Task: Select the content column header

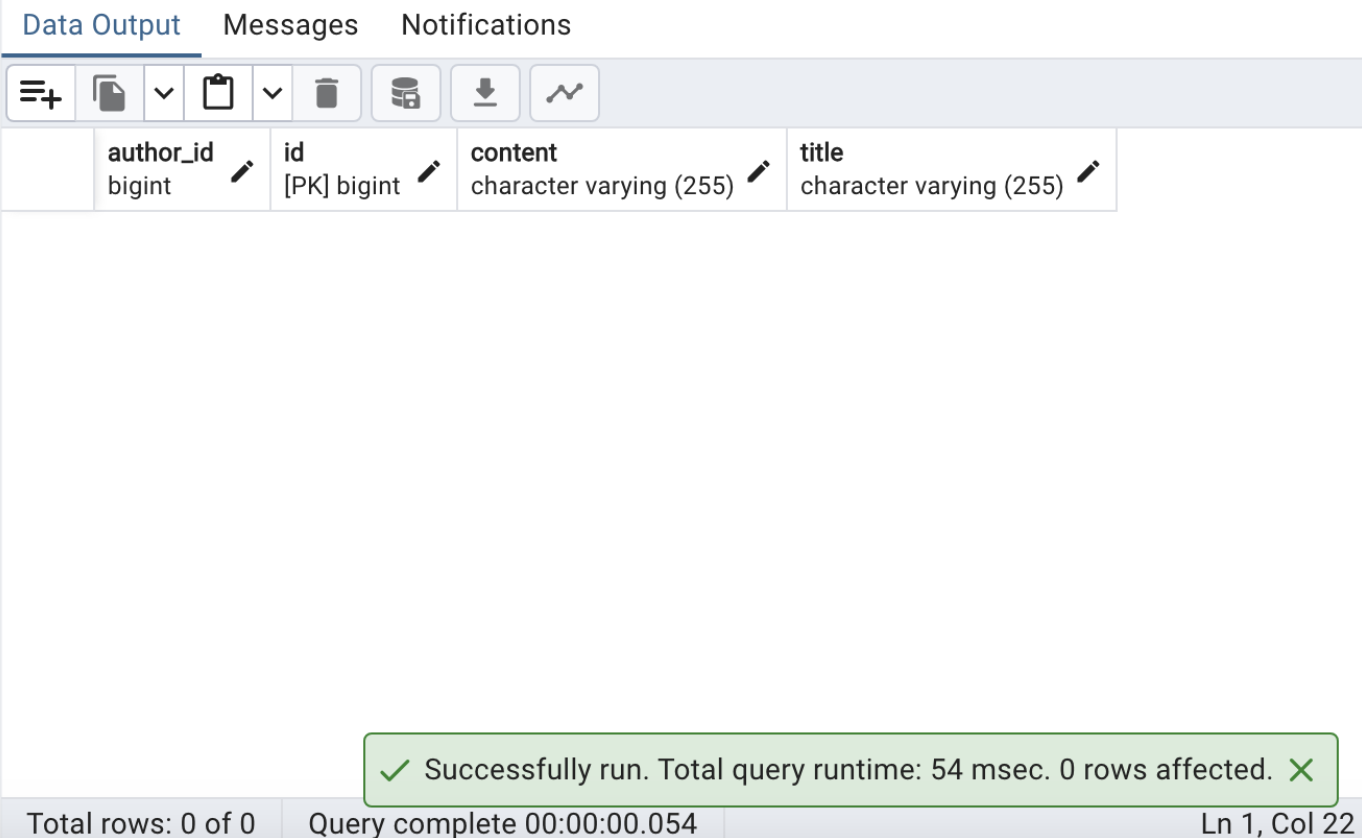Action: click(x=602, y=169)
